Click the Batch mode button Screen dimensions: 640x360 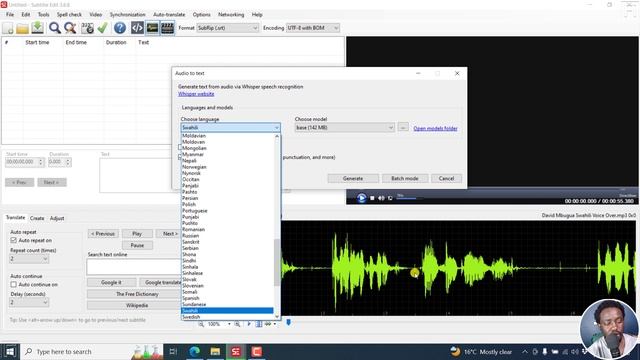tap(404, 178)
